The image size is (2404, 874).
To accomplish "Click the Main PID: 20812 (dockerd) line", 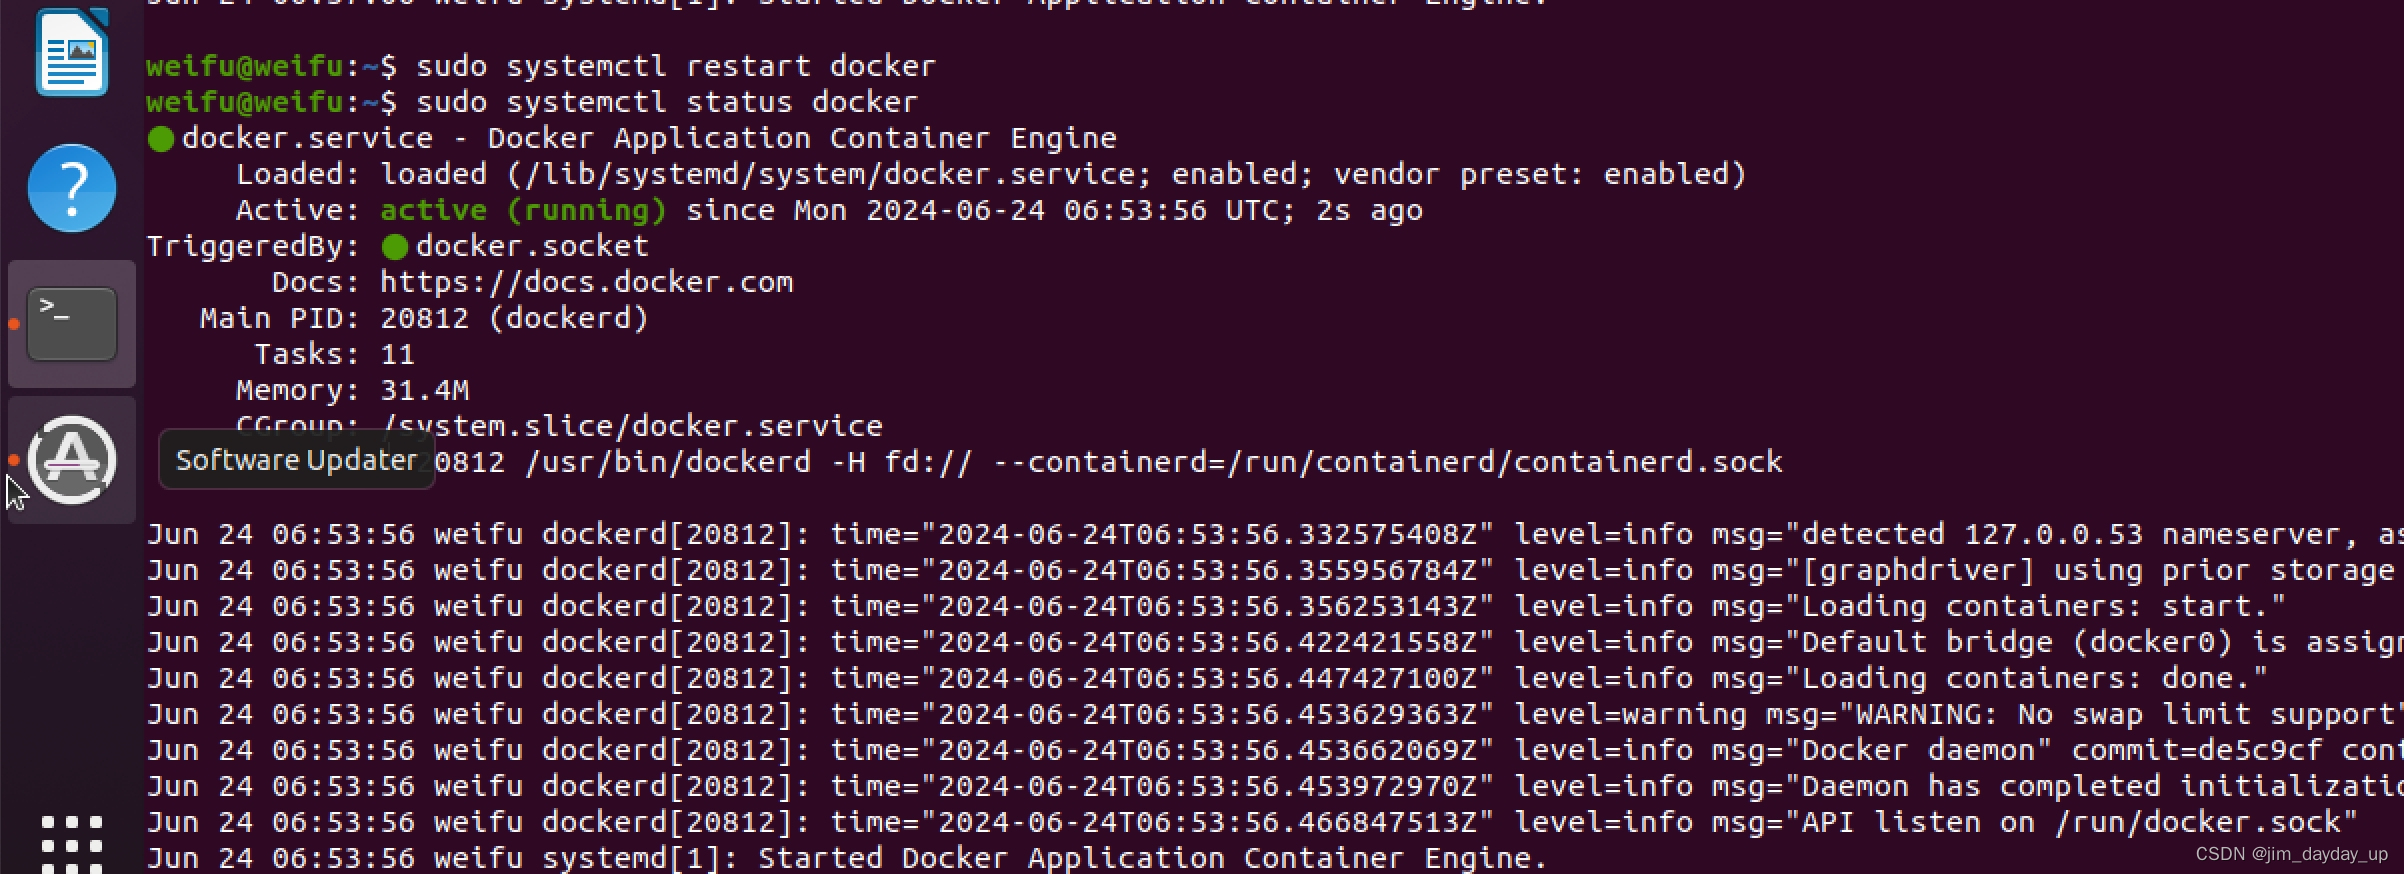I will tap(423, 318).
